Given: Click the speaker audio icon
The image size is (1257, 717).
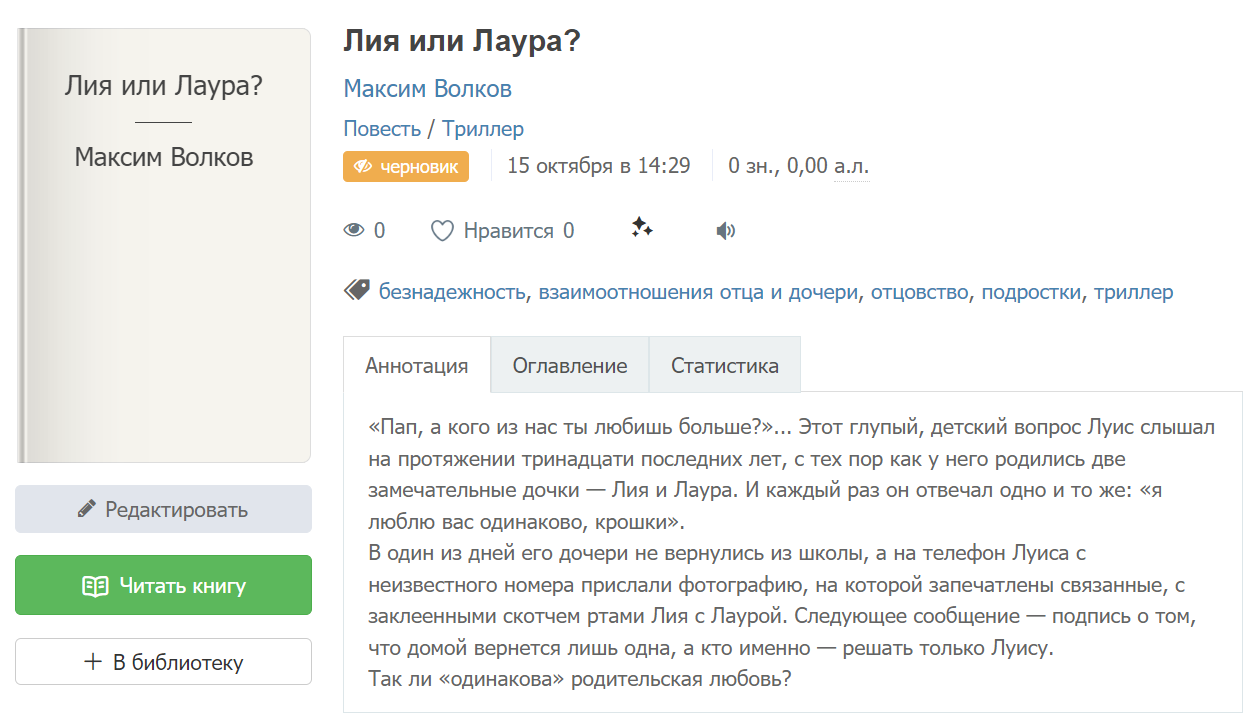Looking at the screenshot, I should click(726, 231).
